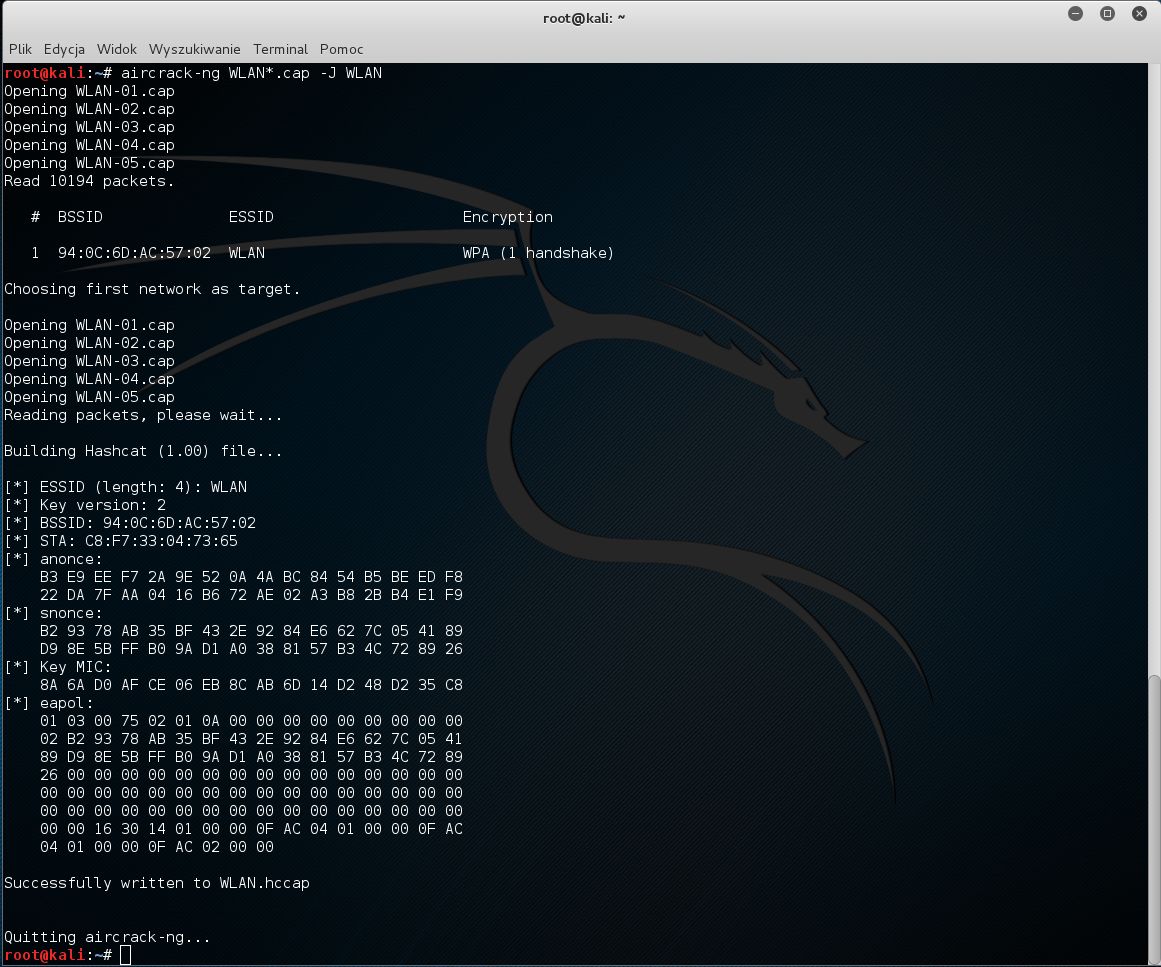The width and height of the screenshot is (1161, 967).
Task: Click the BSSID column header
Action: [x=80, y=217]
